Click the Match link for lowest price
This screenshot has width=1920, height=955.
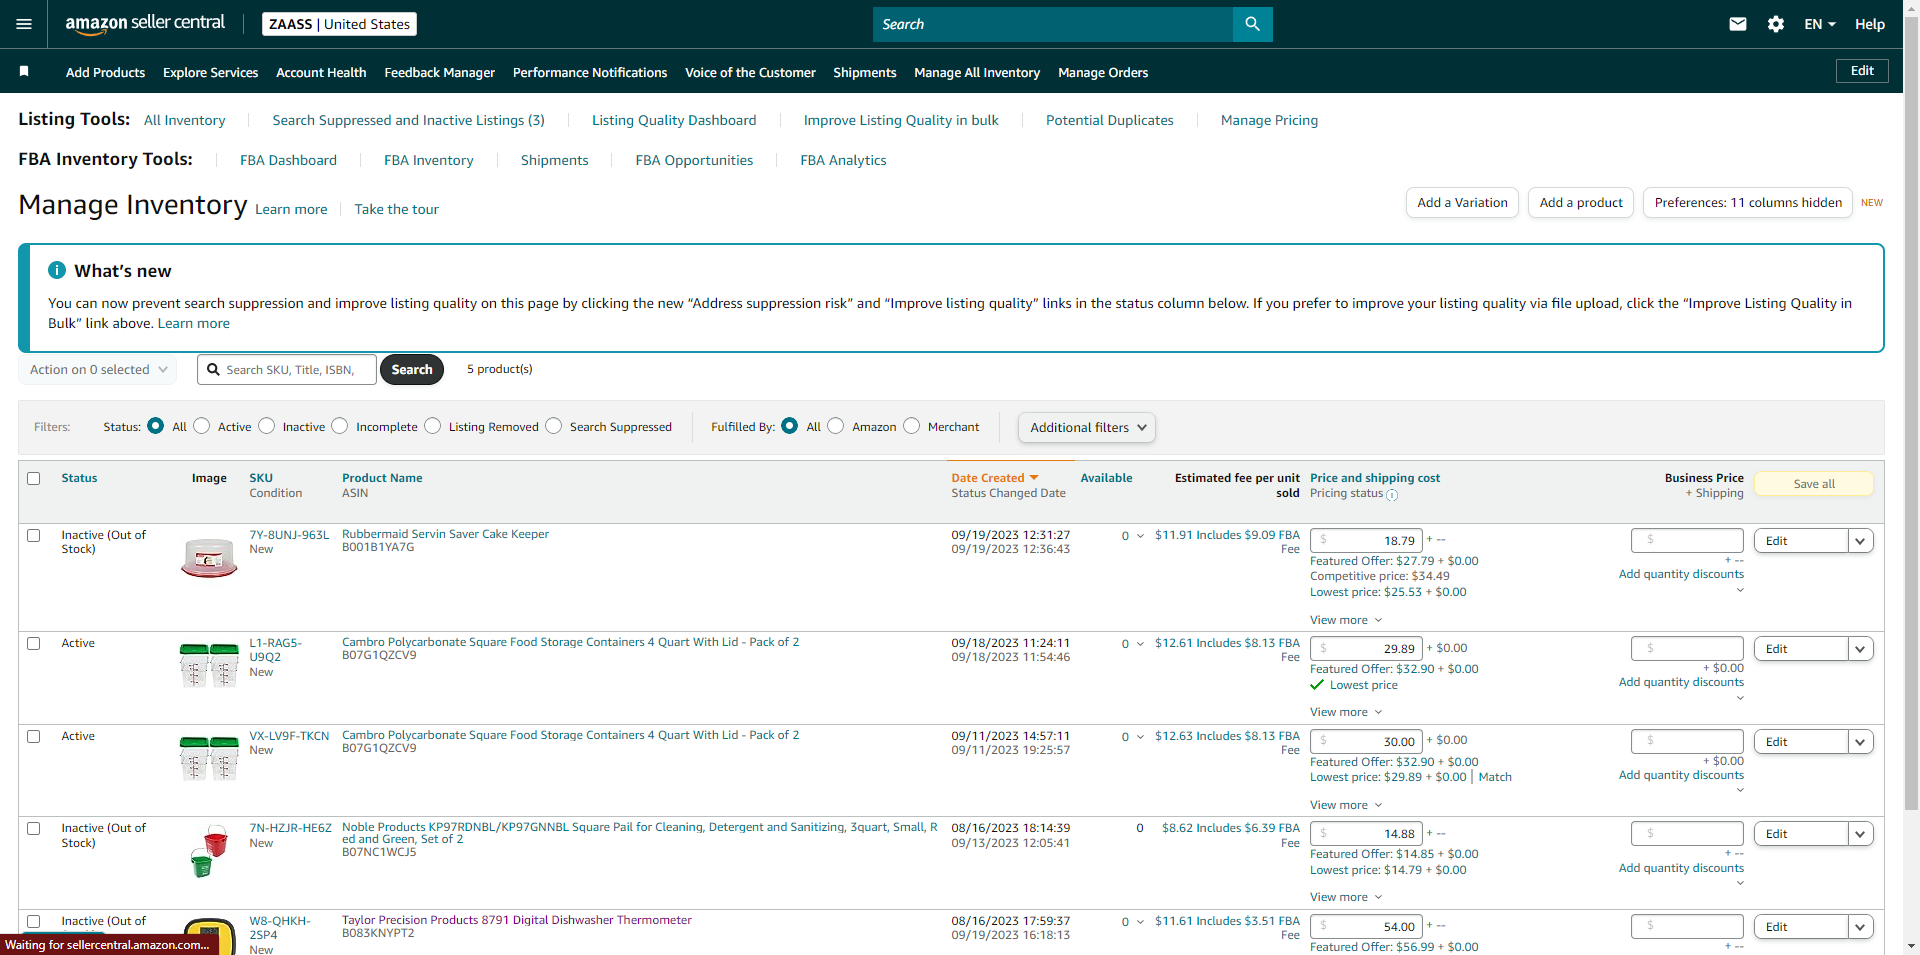[x=1495, y=777]
